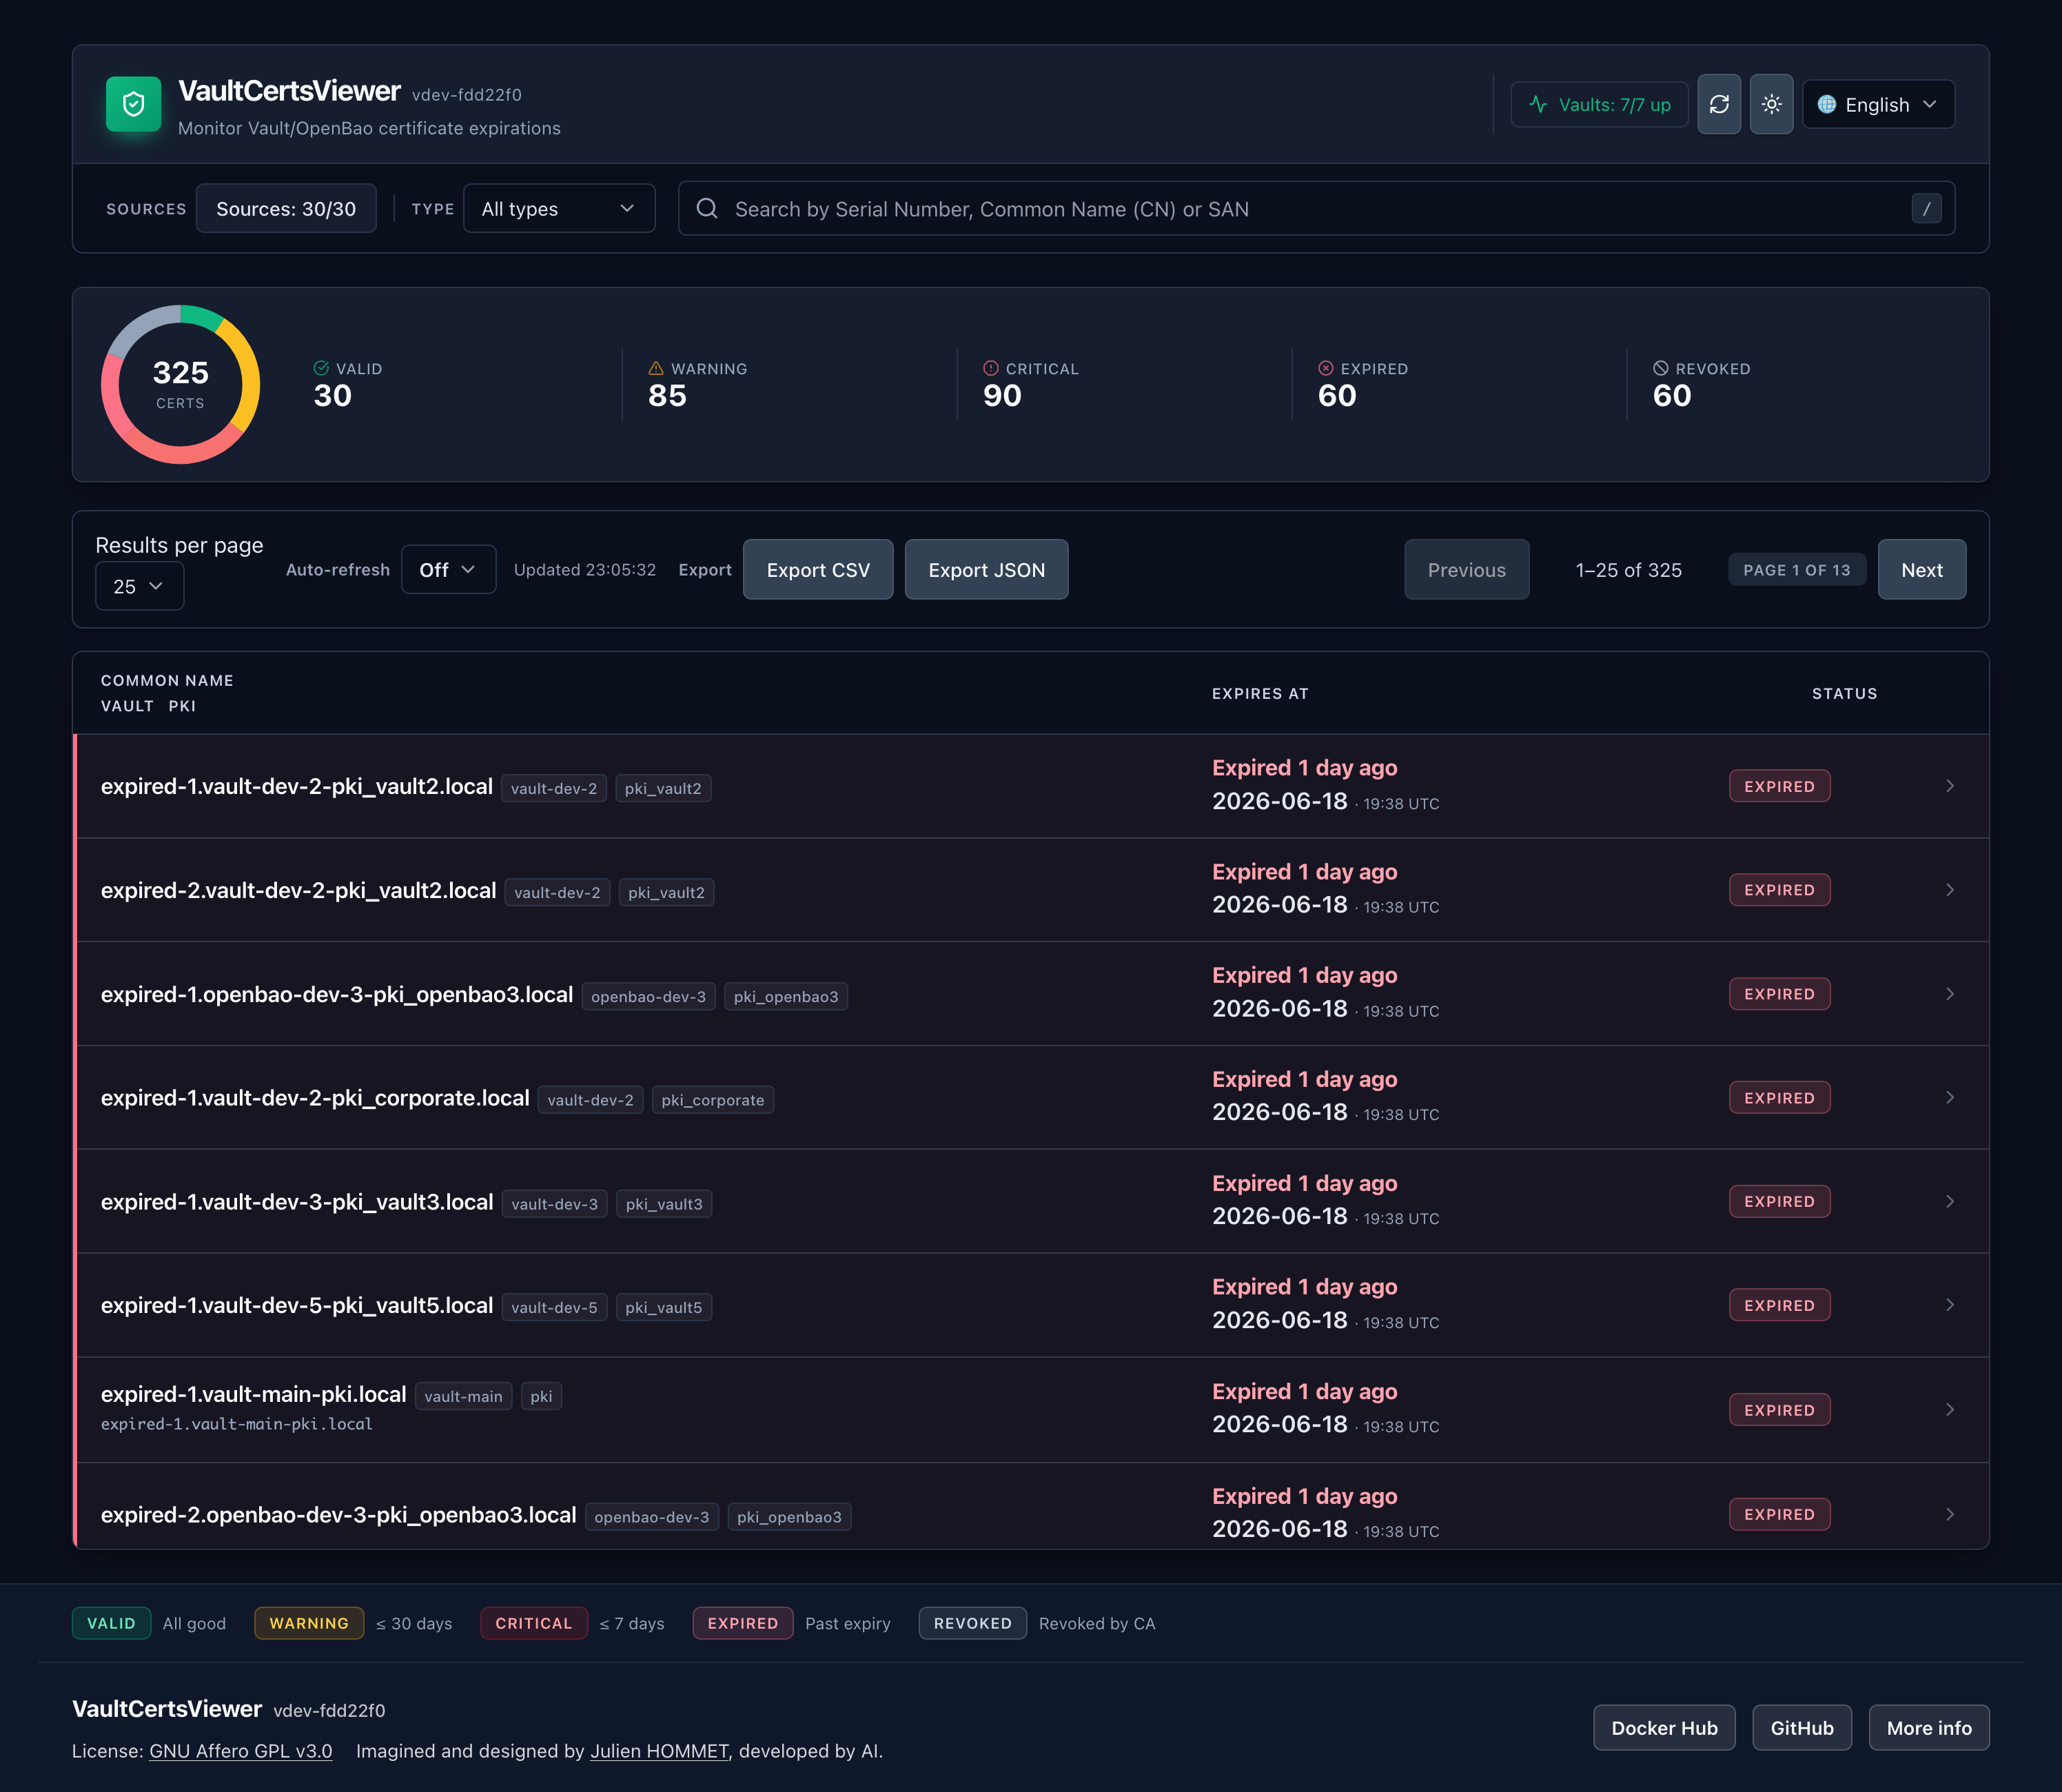Click Updated 23:05:32 timestamp
This screenshot has height=1792, width=2062.
tap(585, 569)
